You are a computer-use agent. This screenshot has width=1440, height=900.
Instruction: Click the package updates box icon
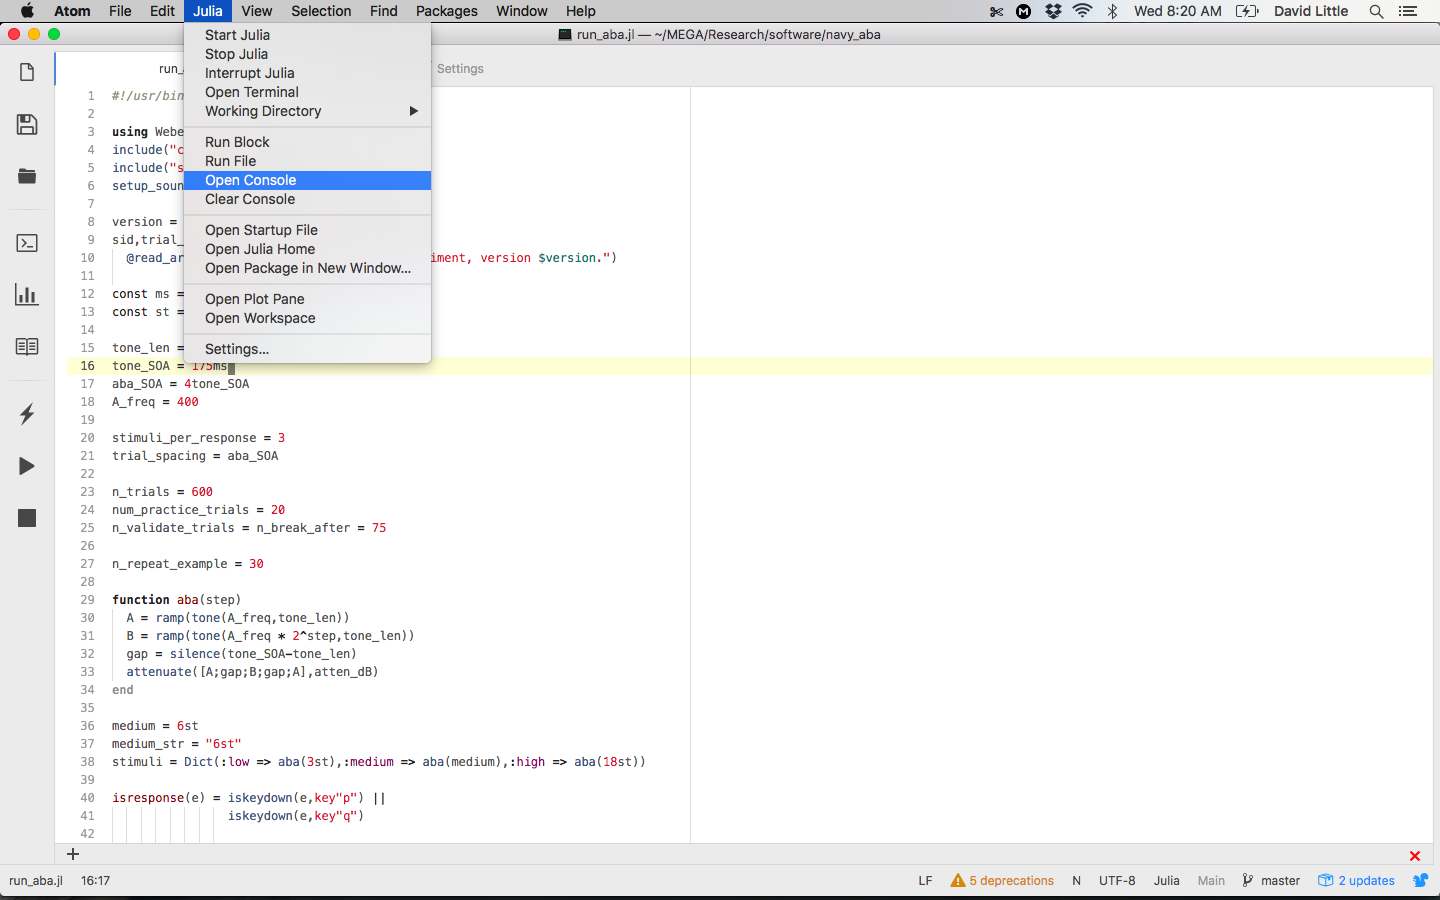tap(1326, 881)
